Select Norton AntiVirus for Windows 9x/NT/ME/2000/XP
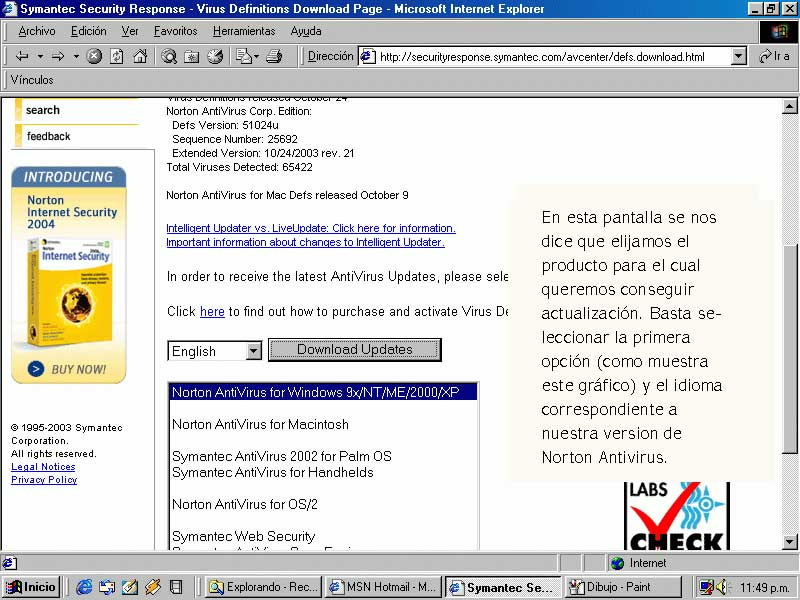 (323, 392)
